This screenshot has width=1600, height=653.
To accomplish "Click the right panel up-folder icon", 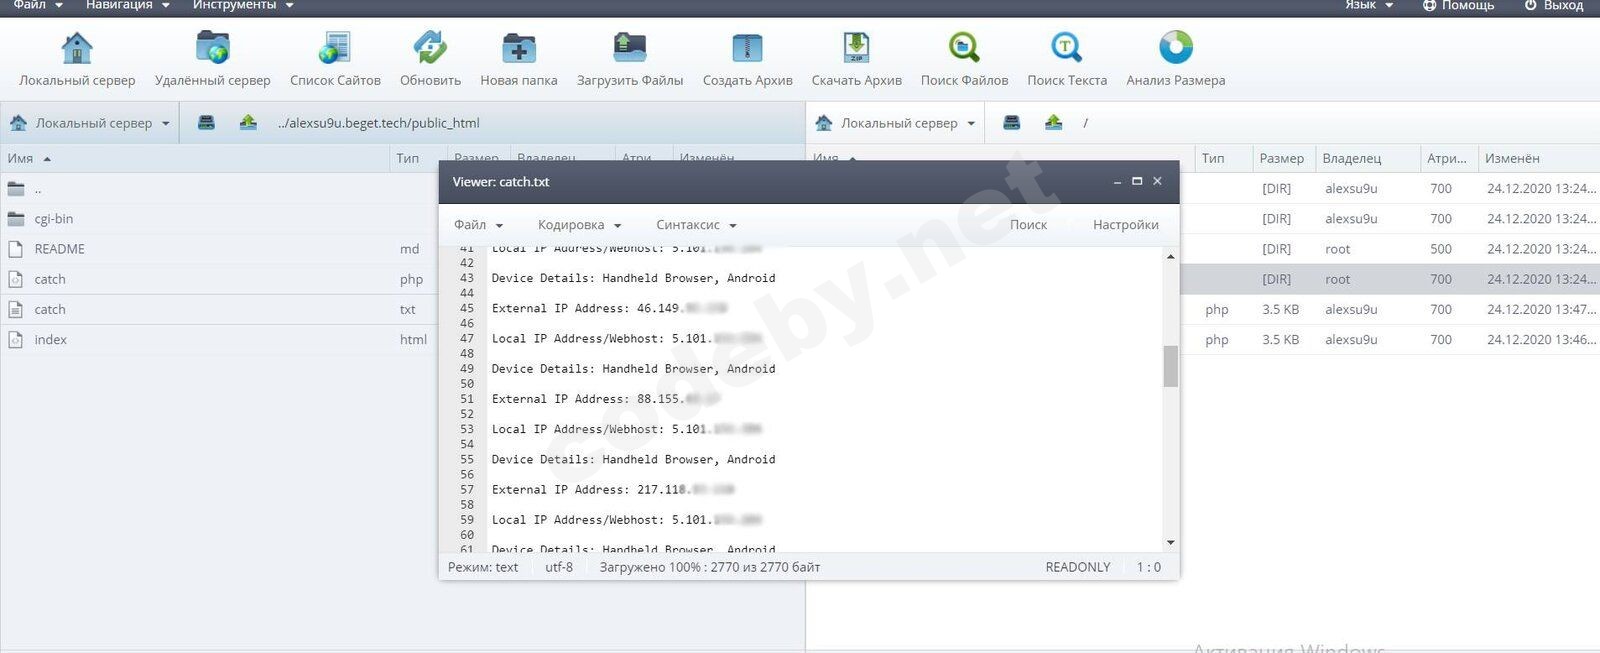I will [1054, 123].
